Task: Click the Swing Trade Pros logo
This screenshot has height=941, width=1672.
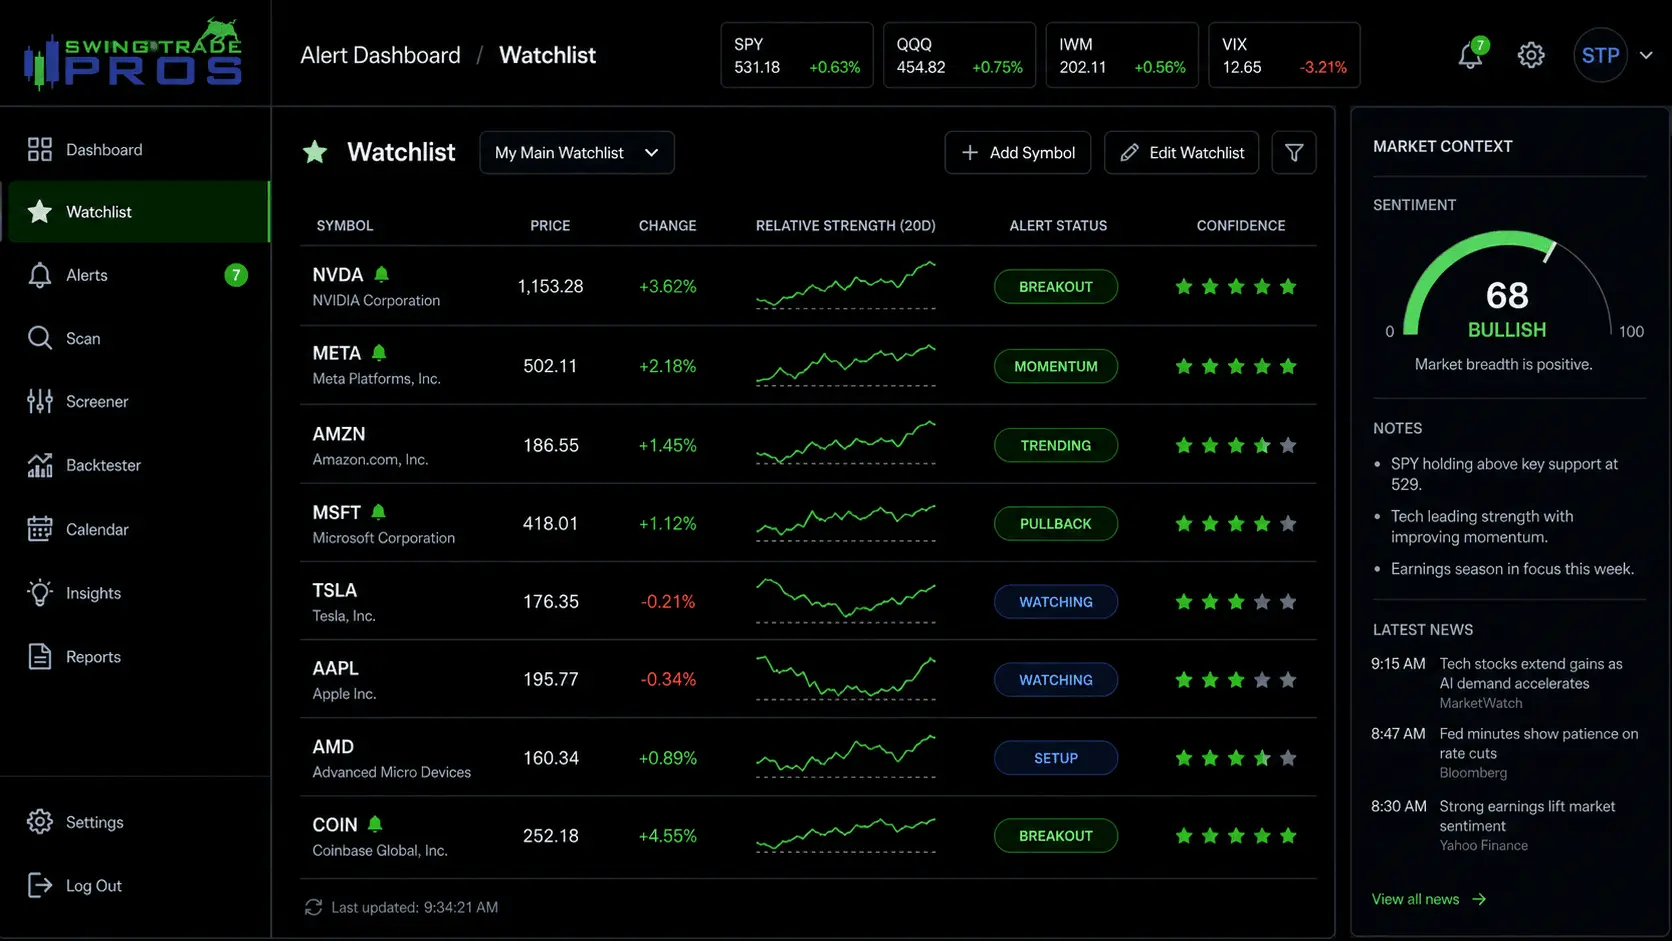Action: pos(133,53)
